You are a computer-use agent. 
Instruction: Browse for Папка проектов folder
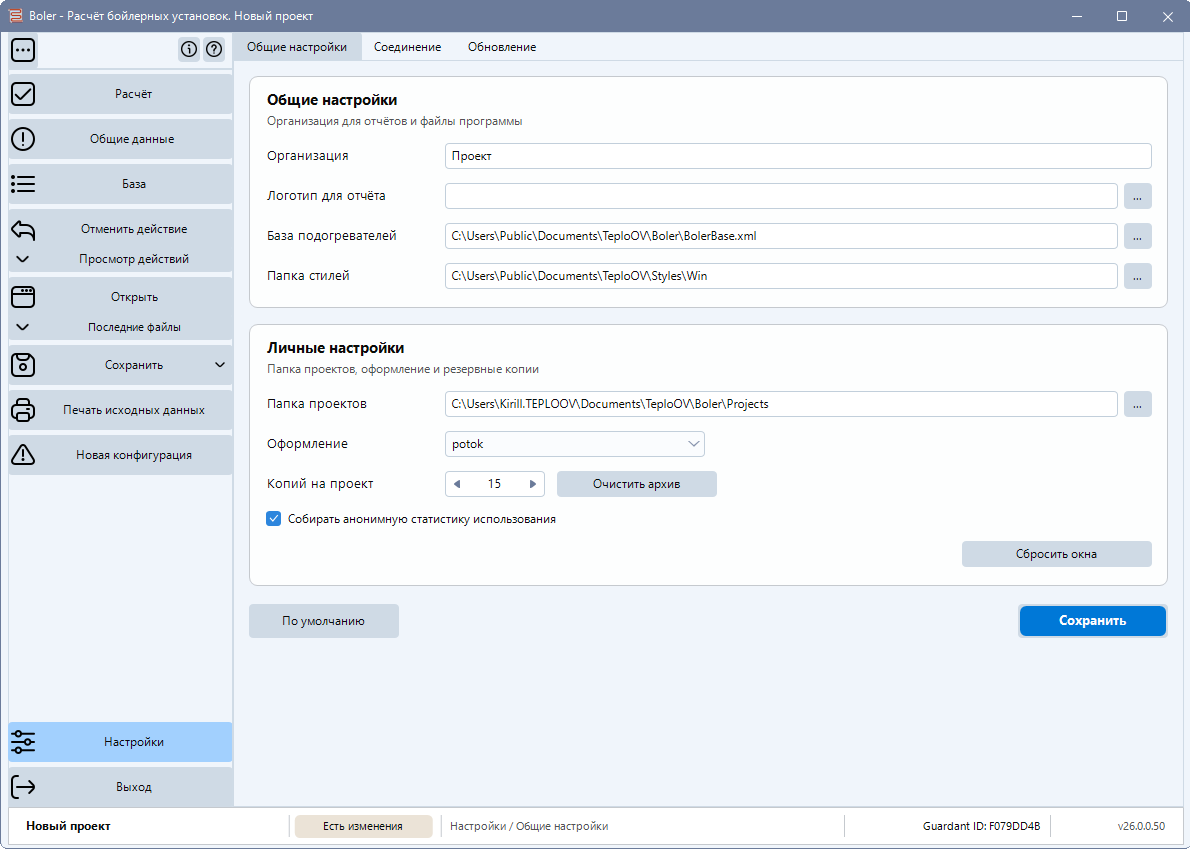pos(1137,404)
